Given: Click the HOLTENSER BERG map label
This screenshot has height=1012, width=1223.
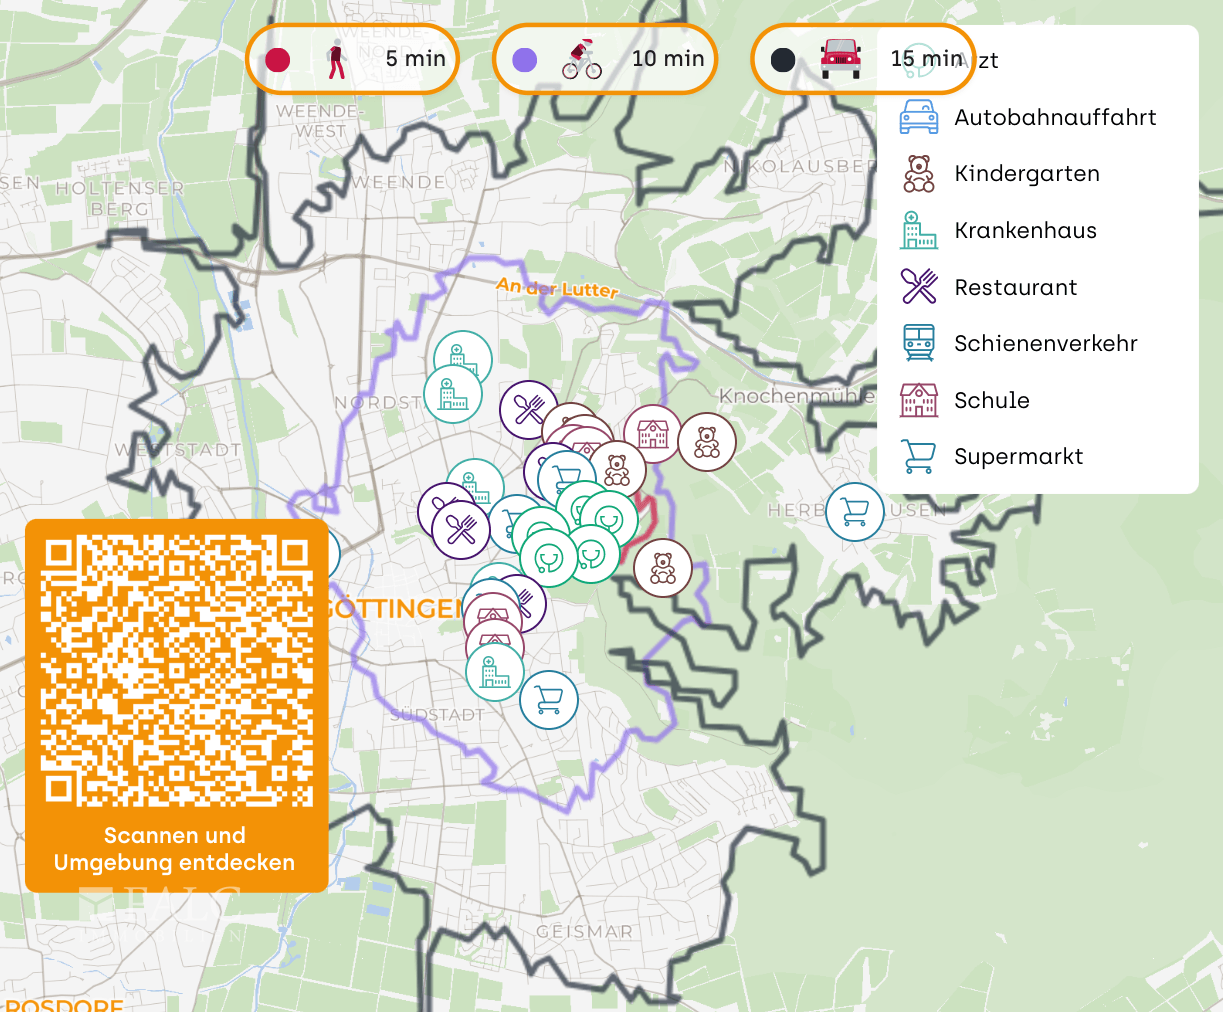Looking at the screenshot, I should click(120, 198).
